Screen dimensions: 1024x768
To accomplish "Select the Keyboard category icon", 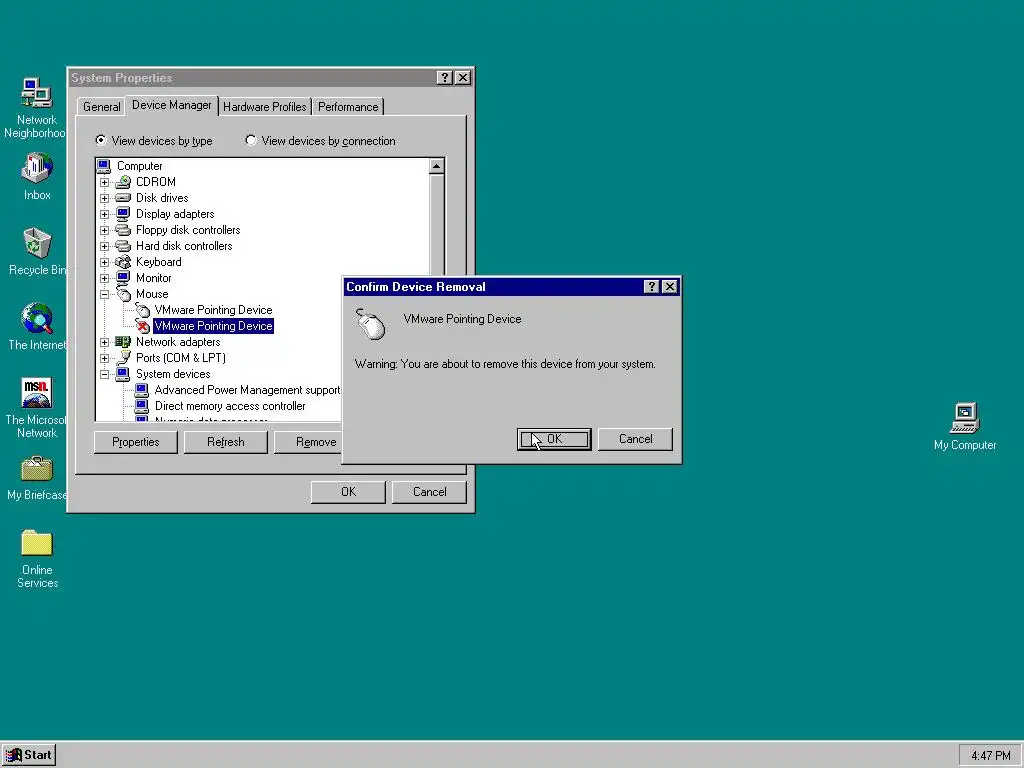I will pyautogui.click(x=123, y=262).
